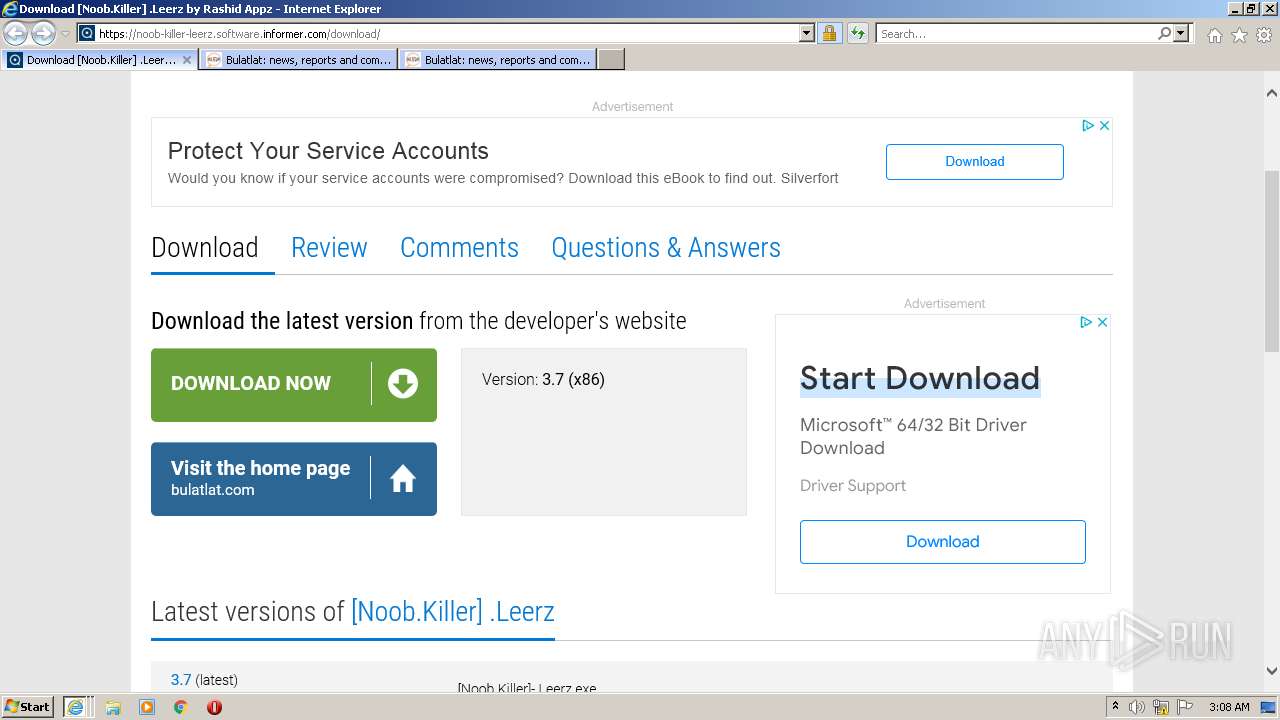This screenshot has width=1280, height=720.
Task: Click the browser Forward arrow button
Action: (43, 33)
